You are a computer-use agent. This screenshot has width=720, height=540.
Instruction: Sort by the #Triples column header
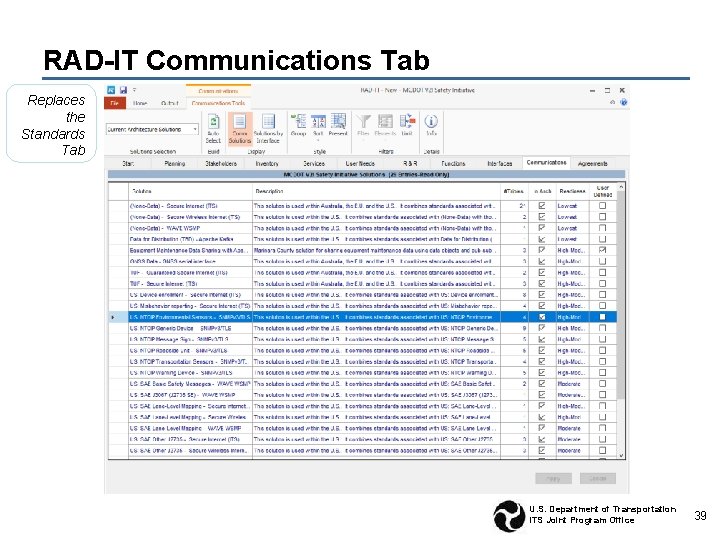click(x=514, y=191)
